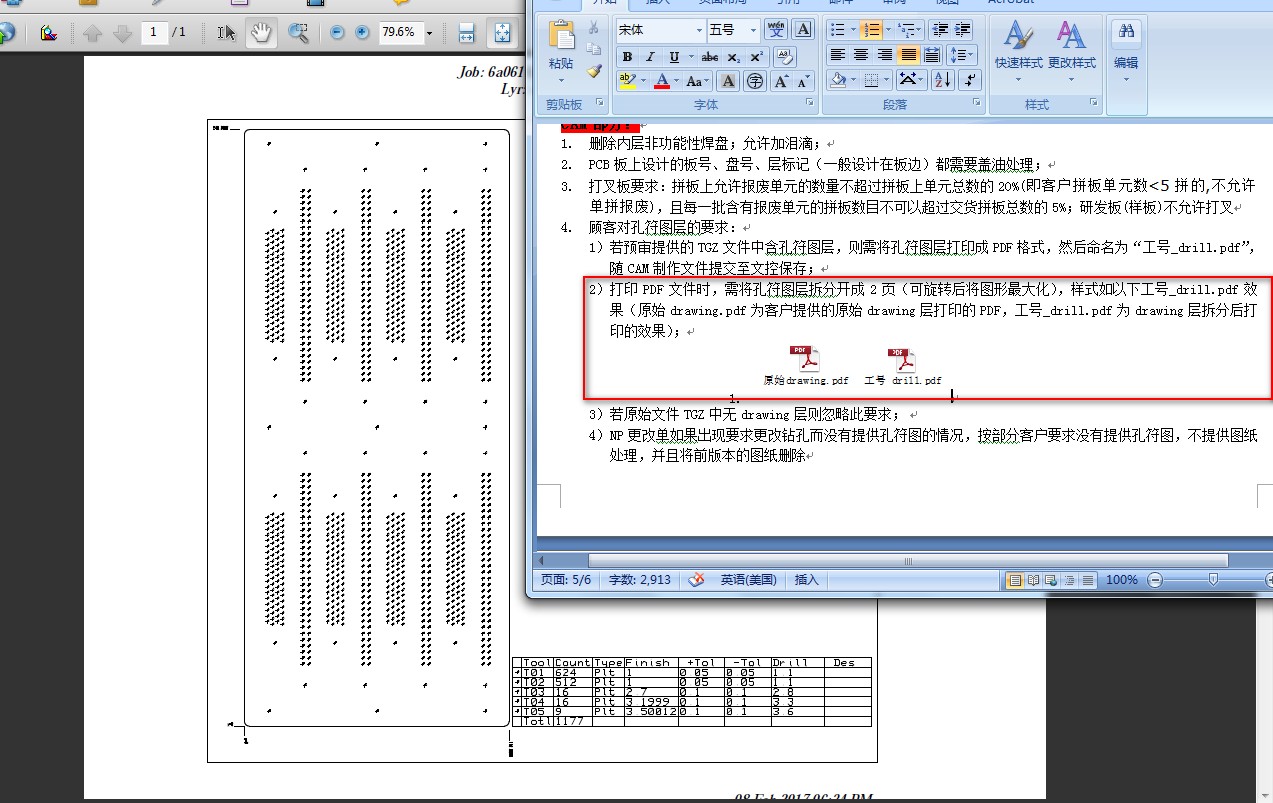Apply the character border icon
The image size is (1273, 803).
pyautogui.click(x=803, y=30)
